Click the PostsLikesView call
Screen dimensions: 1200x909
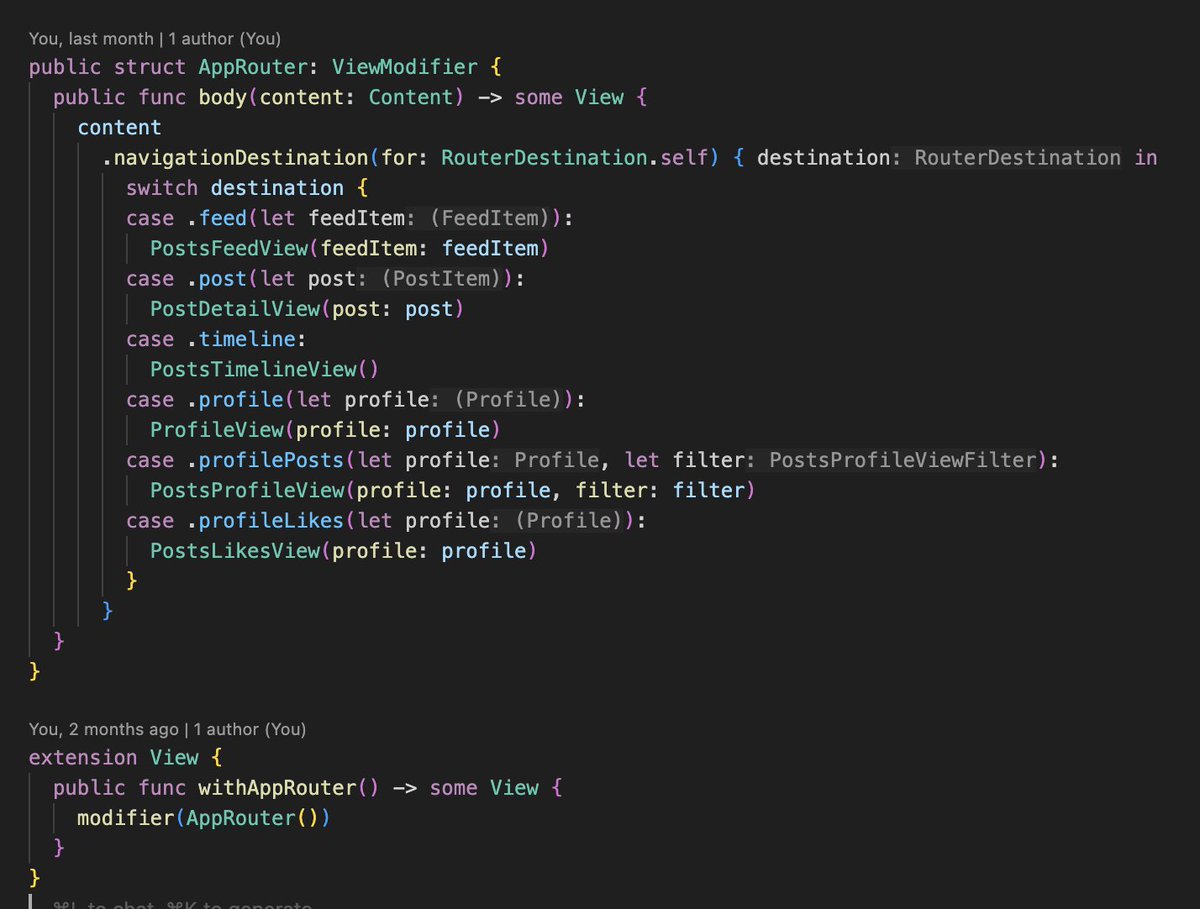click(235, 551)
